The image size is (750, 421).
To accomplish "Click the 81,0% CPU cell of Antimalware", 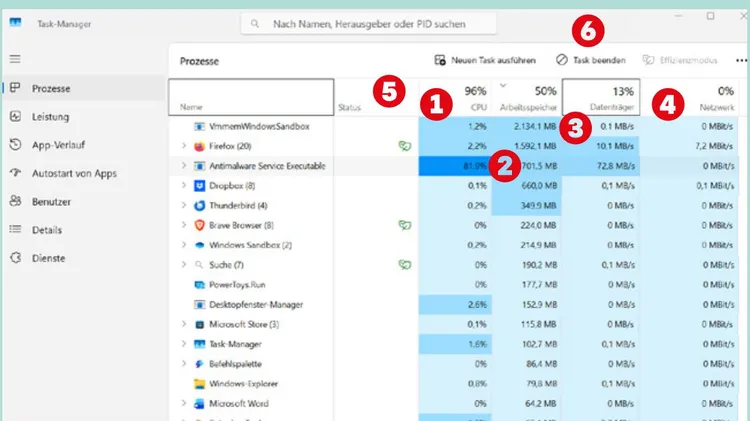I will (x=455, y=166).
